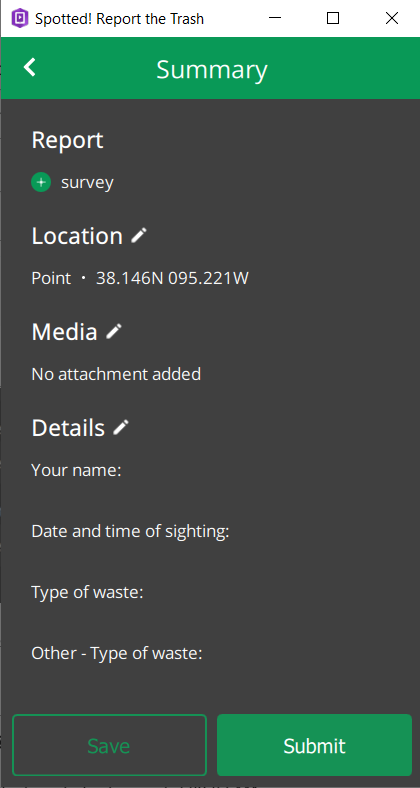Image resolution: width=420 pixels, height=788 pixels.
Task: Click the No attachment added text
Action: [116, 374]
